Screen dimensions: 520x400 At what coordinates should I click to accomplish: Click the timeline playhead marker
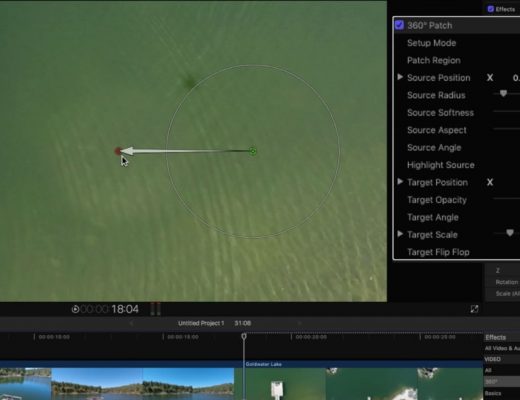click(244, 336)
